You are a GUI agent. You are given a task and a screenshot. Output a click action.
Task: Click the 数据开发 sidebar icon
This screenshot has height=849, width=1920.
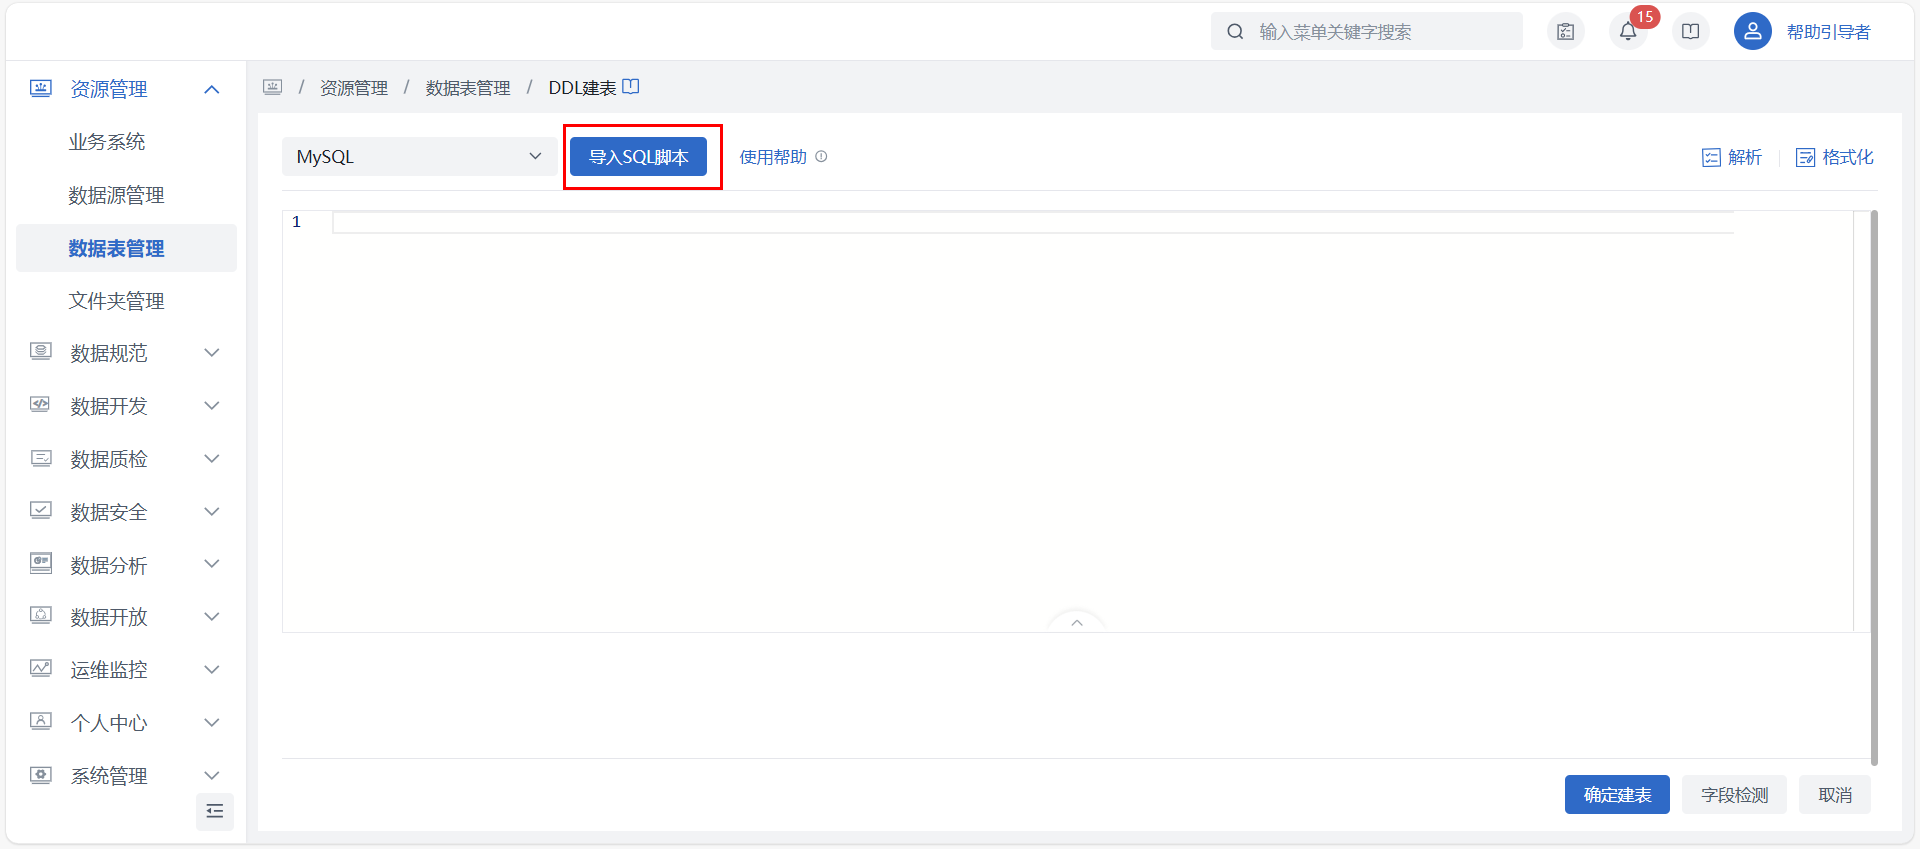pos(41,405)
